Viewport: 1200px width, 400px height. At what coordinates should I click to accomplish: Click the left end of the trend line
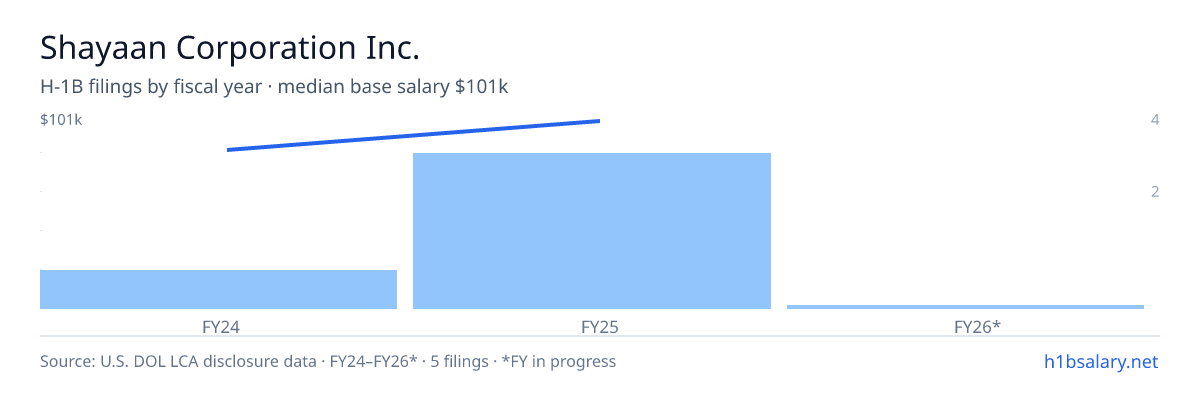coord(229,150)
